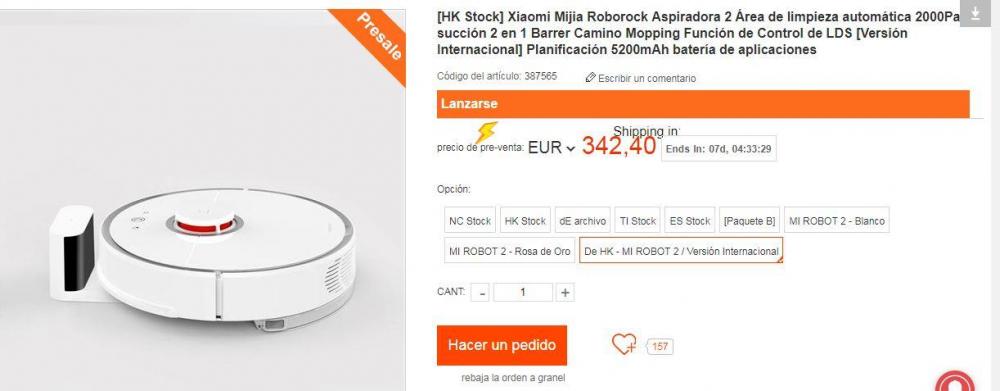Select MI ROBOT 2 - Blanco variant
Screen dimensions: 1000x391
(x=837, y=221)
